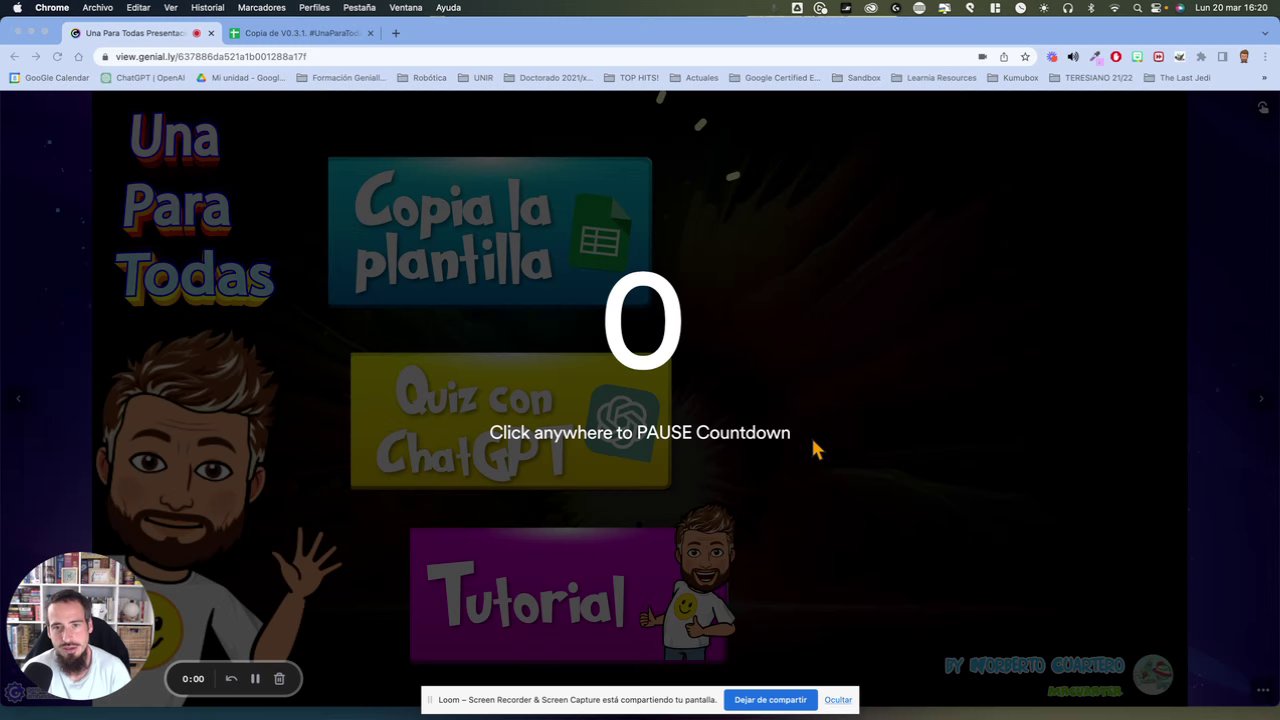The width and height of the screenshot is (1280, 720).
Task: Show hidden bookmarks overflow chevron
Action: pos(1265,78)
